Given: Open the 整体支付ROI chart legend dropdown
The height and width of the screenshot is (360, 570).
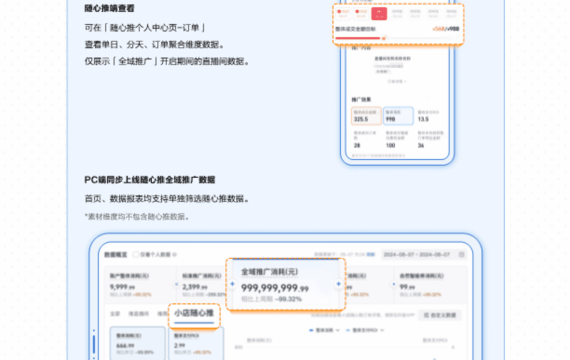Looking at the screenshot, I should (365, 330).
